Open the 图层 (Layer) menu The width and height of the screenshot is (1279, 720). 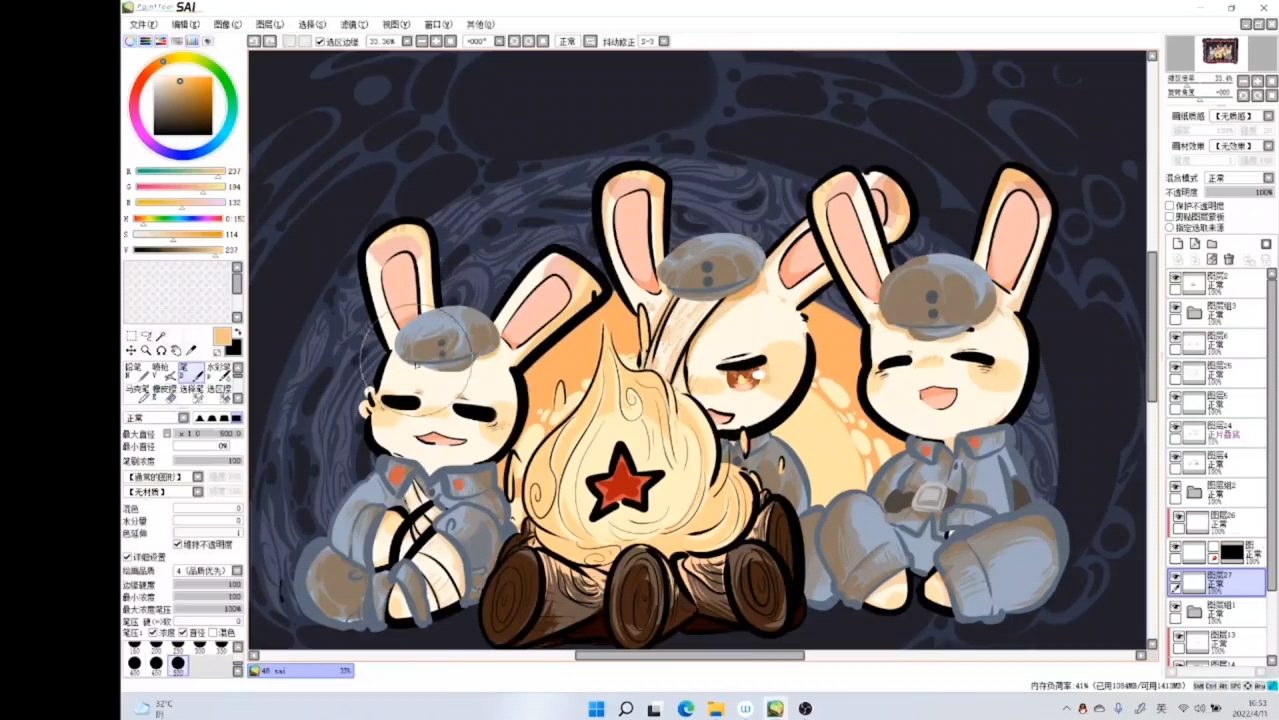(269, 24)
